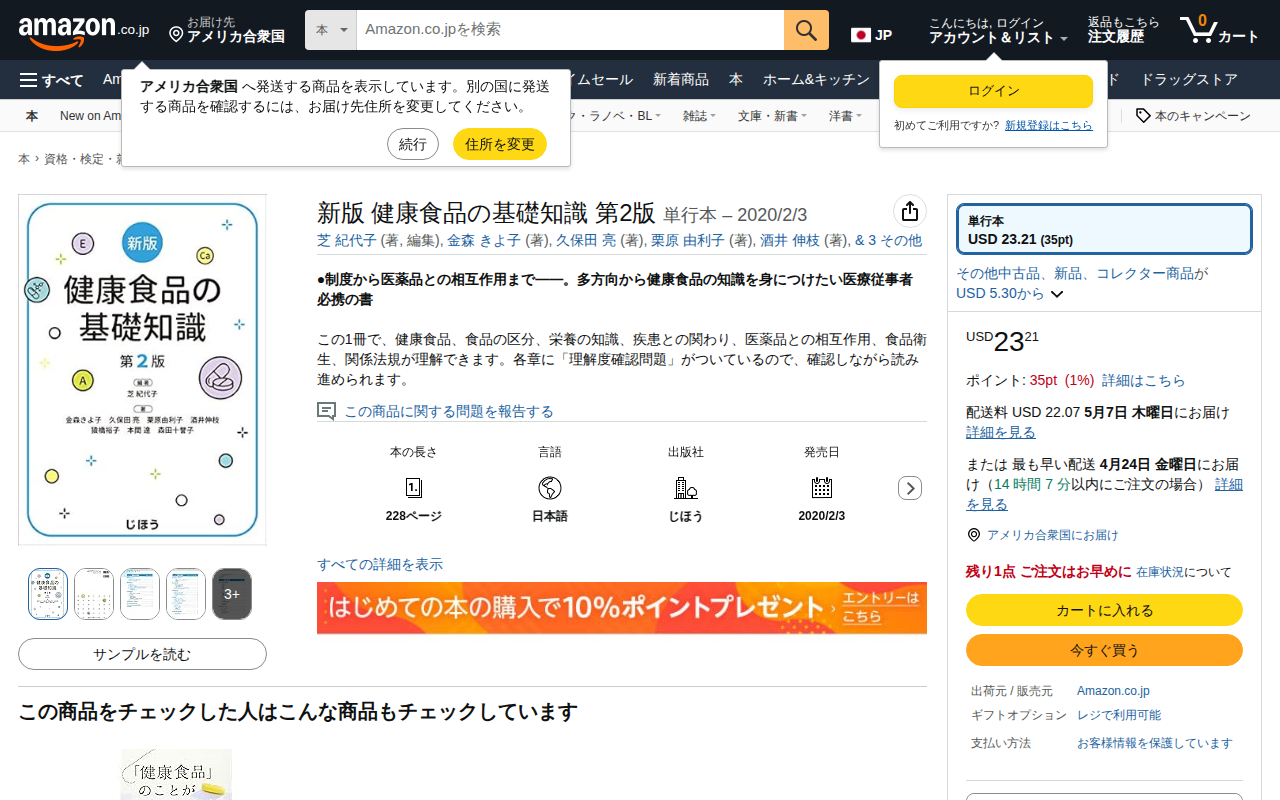This screenshot has height=800, width=1280.
Task: Open author 酒井 伸枝 link
Action: tap(789, 240)
